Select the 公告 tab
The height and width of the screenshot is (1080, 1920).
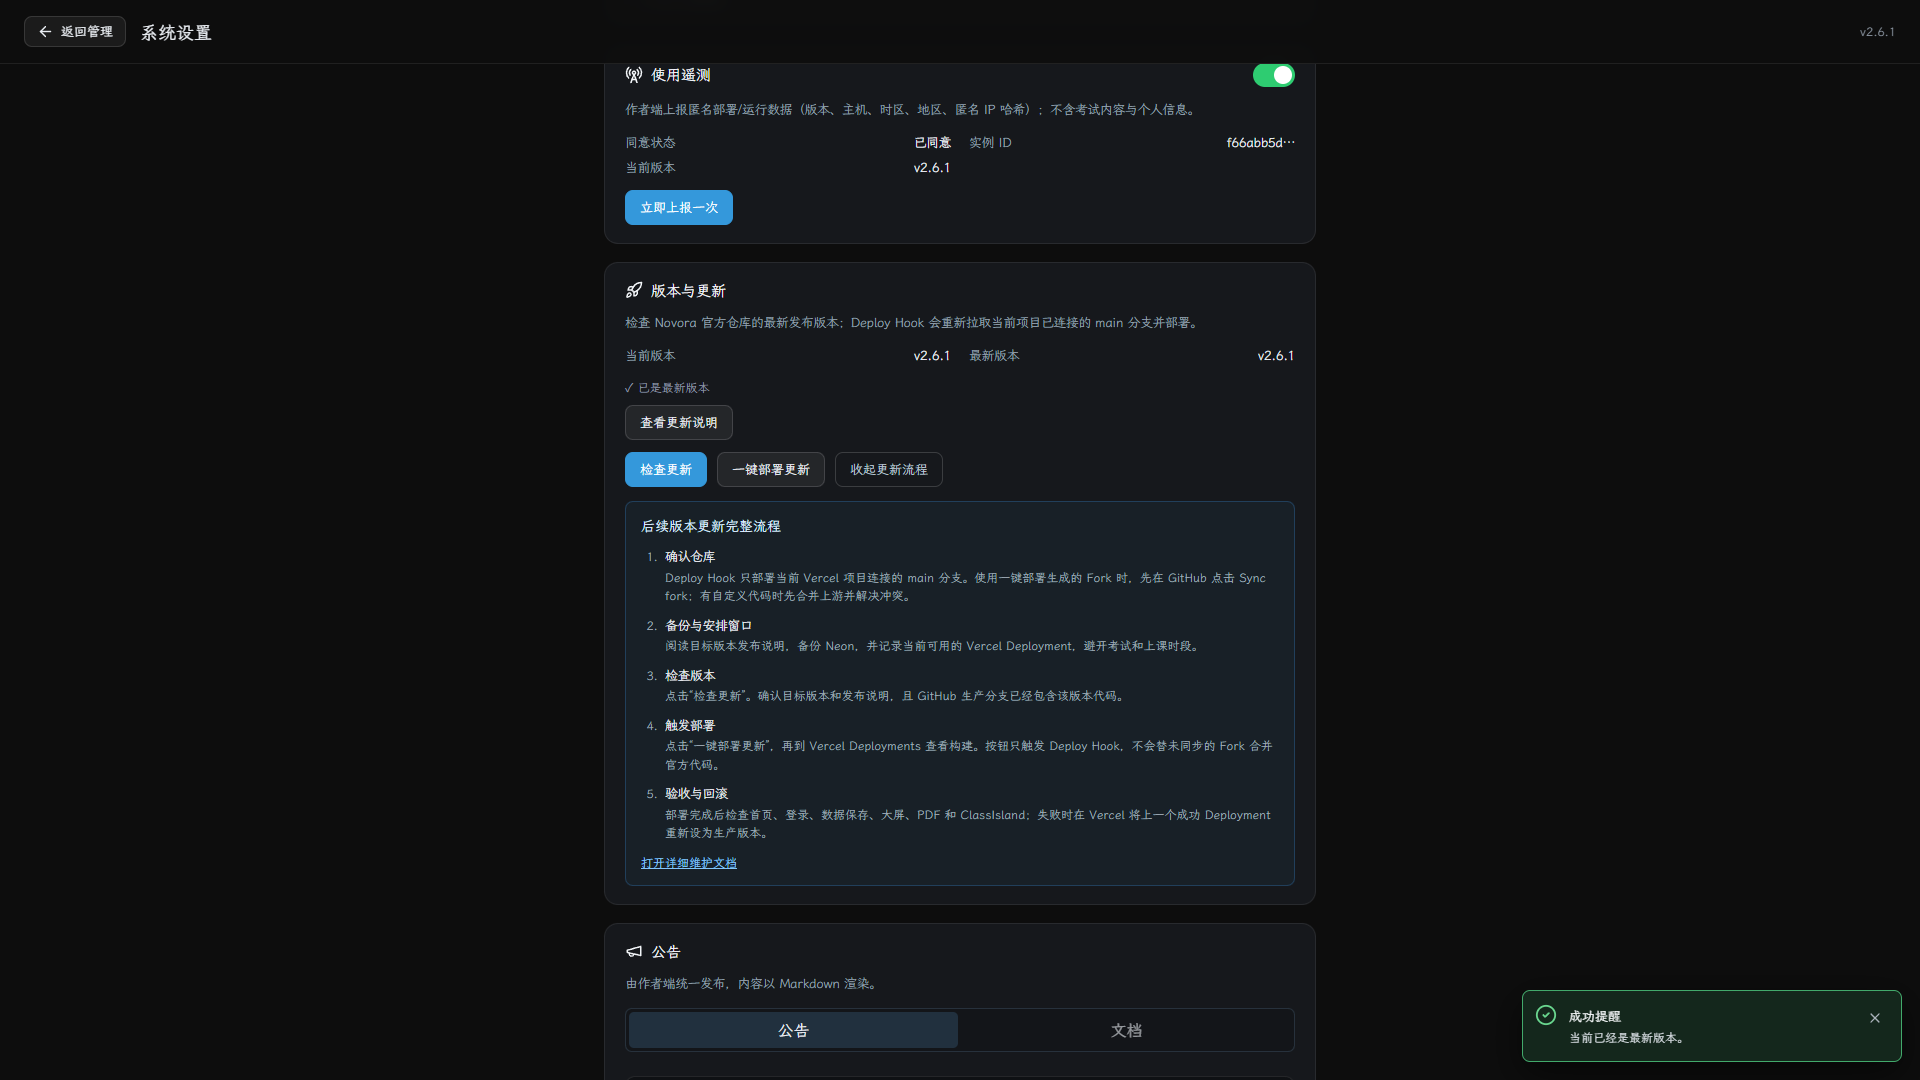pos(793,1031)
